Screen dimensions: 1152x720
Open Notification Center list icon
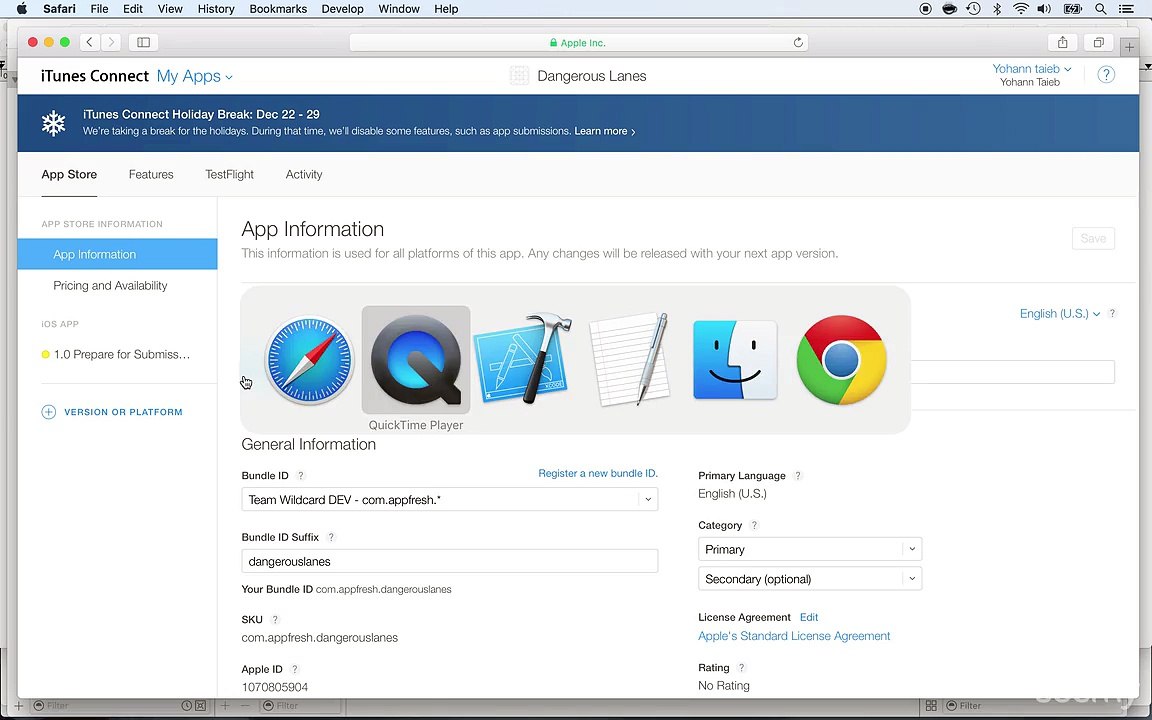1126,9
